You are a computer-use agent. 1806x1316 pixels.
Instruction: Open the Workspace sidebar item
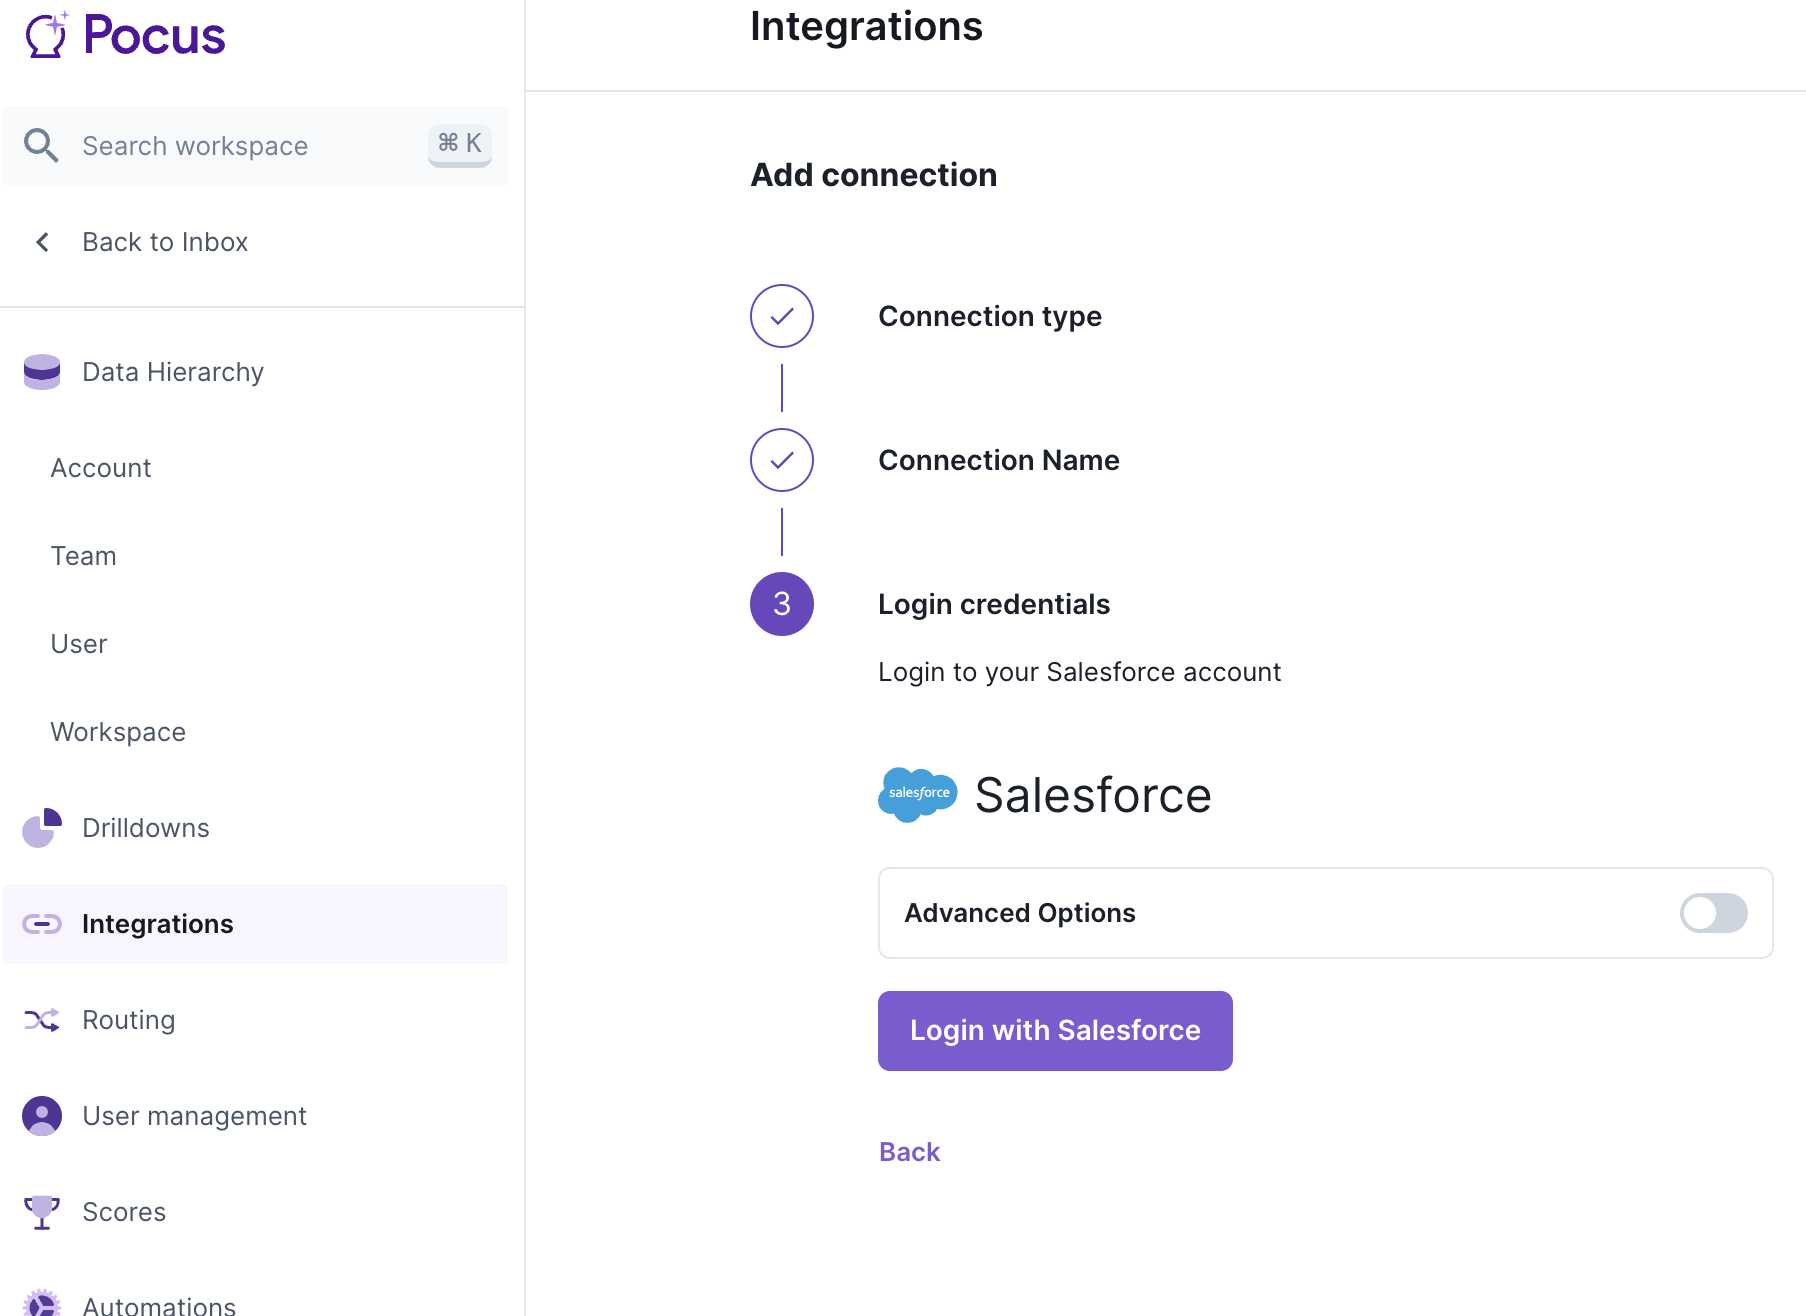[x=118, y=732]
